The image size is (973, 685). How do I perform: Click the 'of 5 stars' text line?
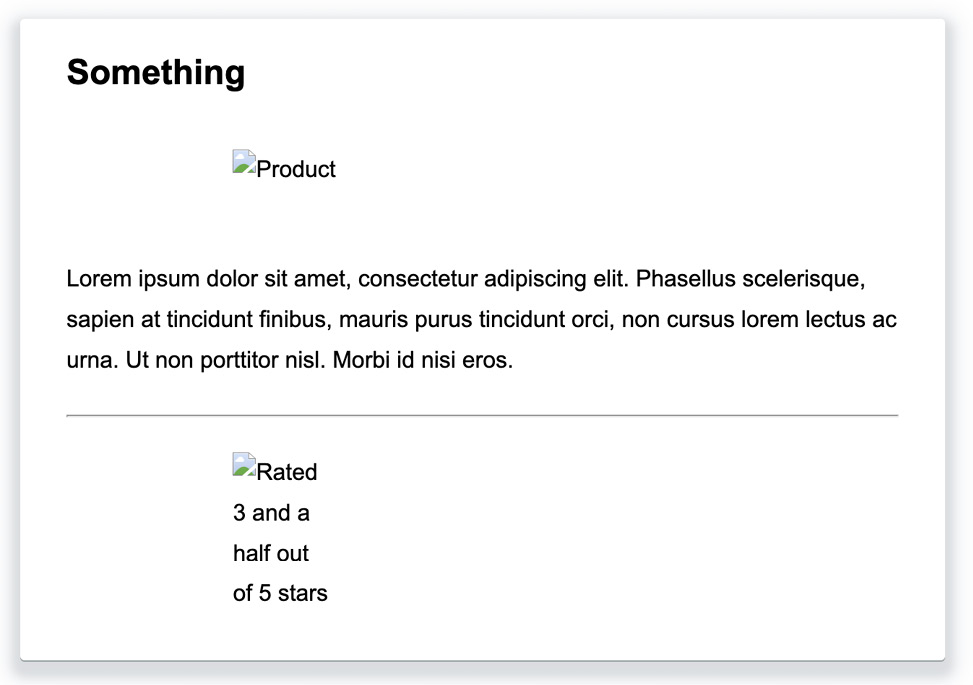(x=280, y=593)
